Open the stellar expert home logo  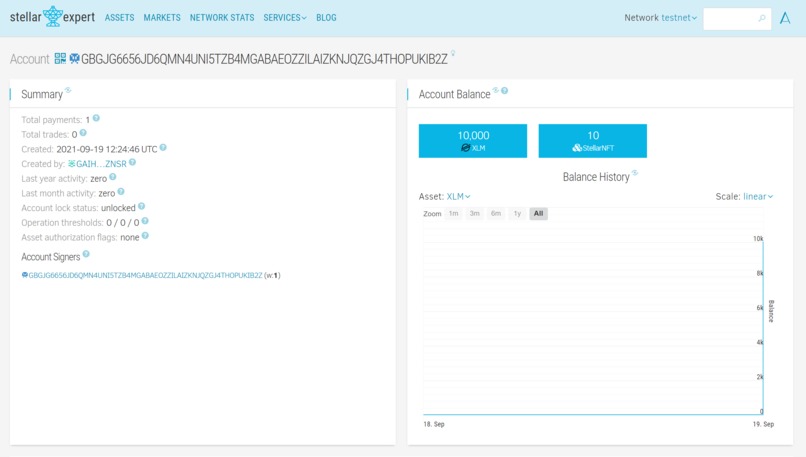point(52,17)
